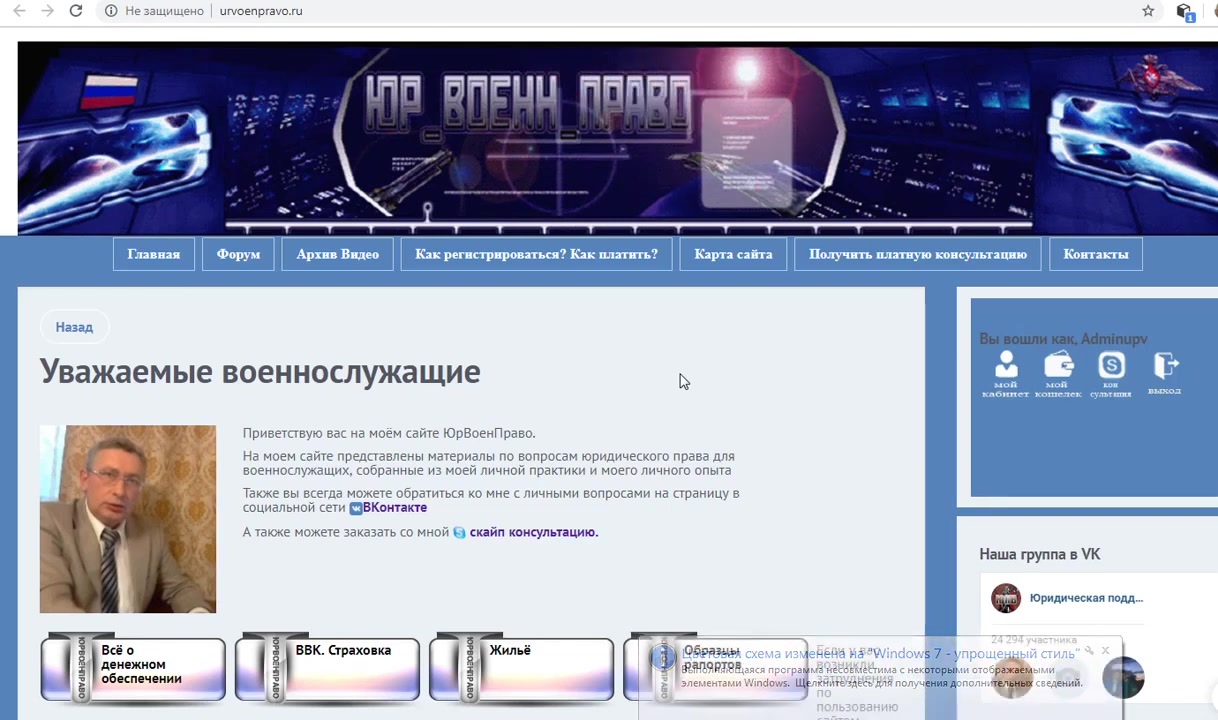
Task: Open browser extension icon in toolbar
Action: 1185,12
